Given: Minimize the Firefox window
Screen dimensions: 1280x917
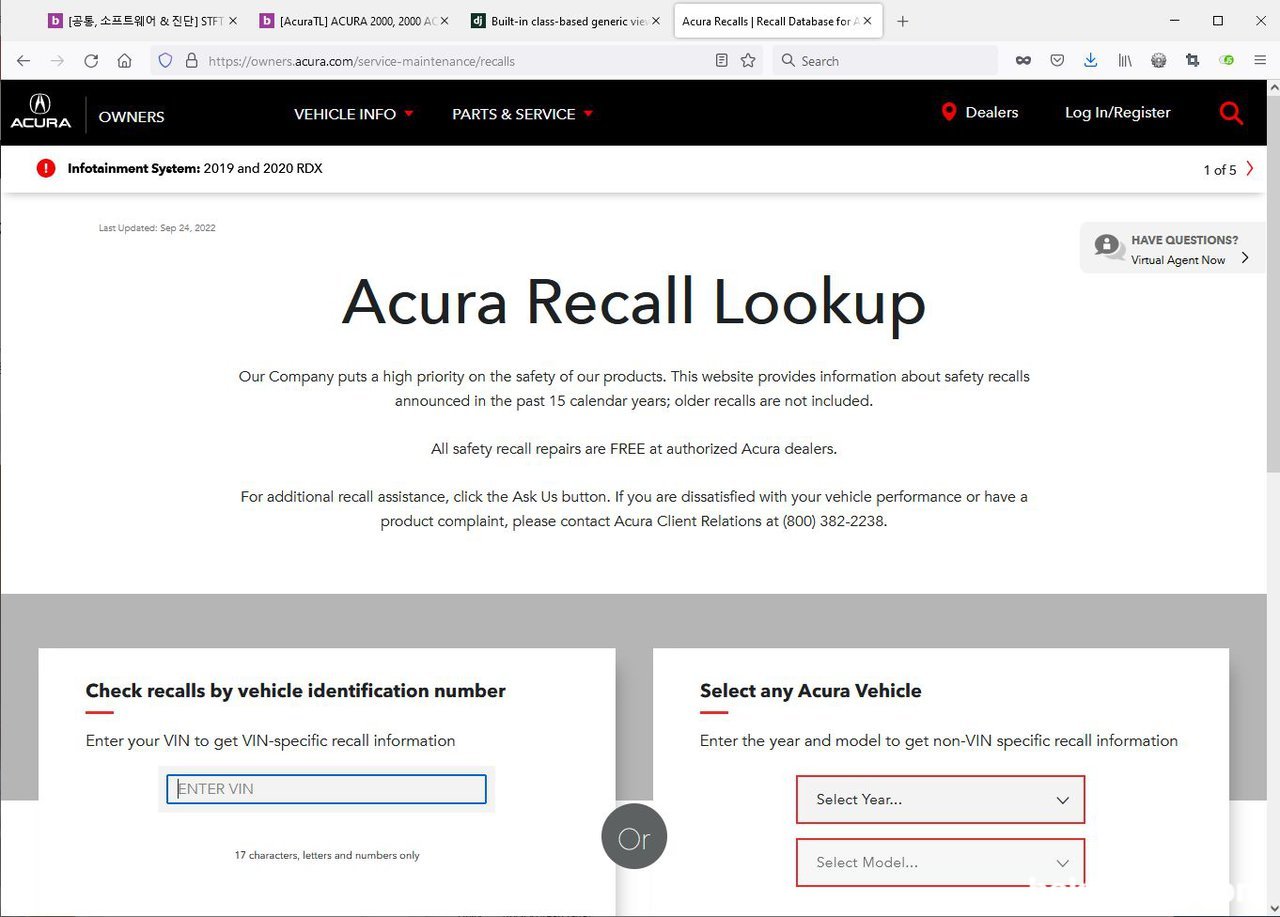Looking at the screenshot, I should tap(1175, 21).
